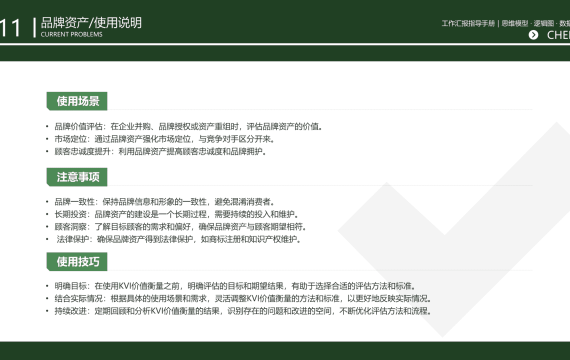This screenshot has width=570, height=360.
Task: Click the 逻辑图 header text
Action: (x=544, y=24)
